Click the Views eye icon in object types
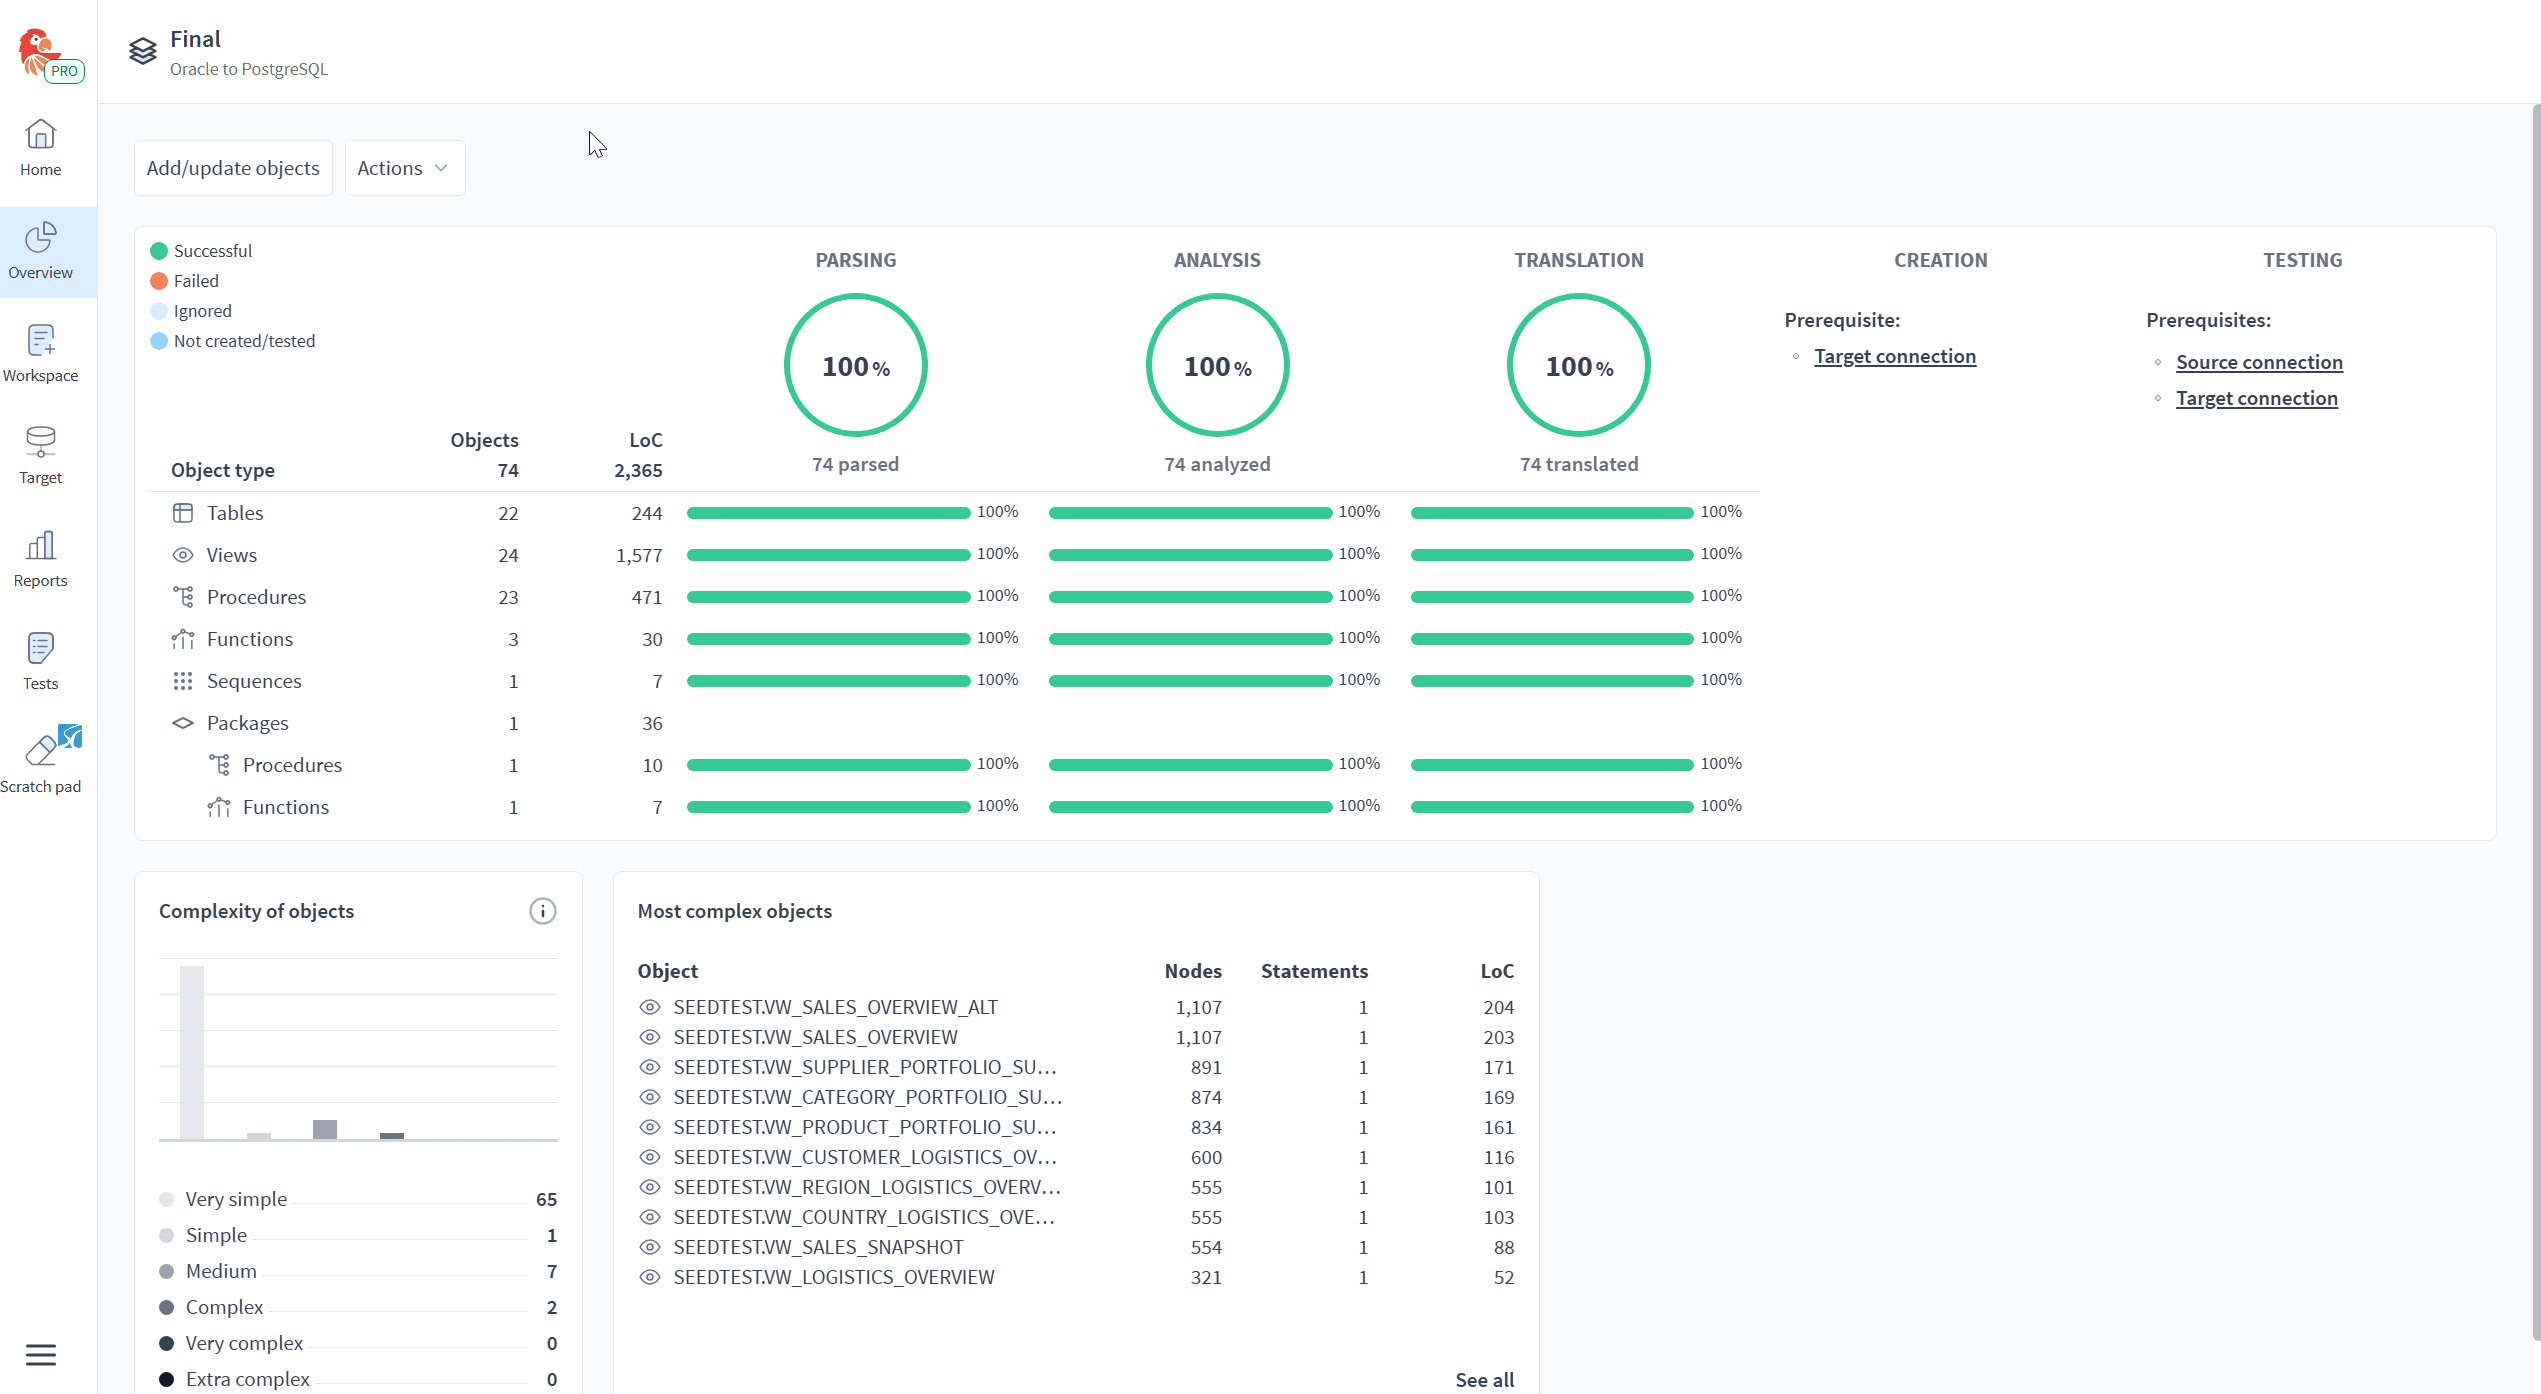 coord(183,555)
